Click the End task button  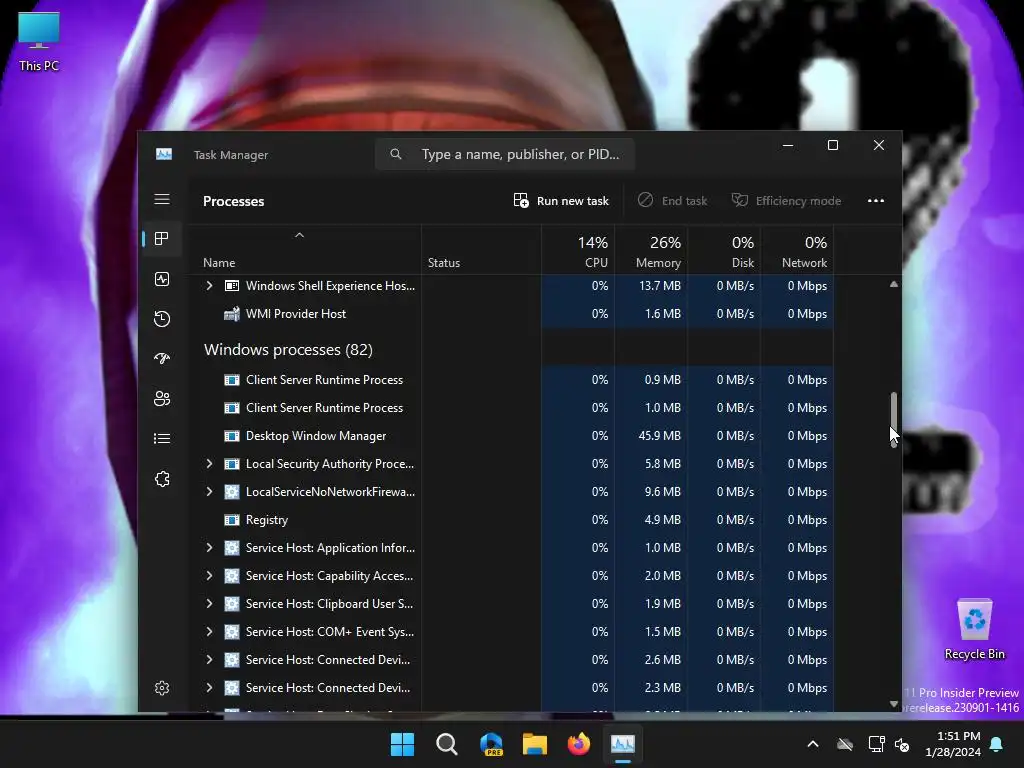coord(673,200)
